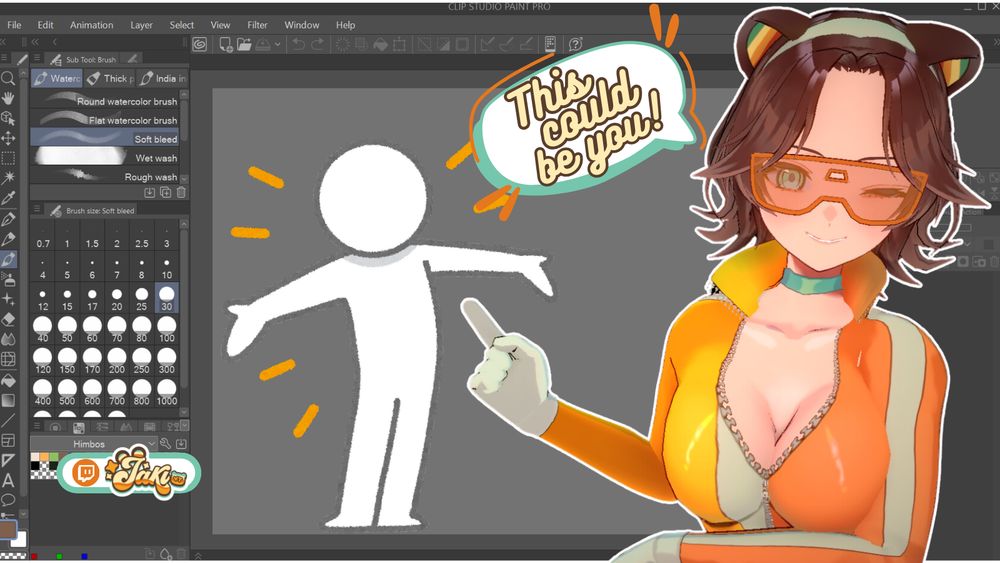Click the color set wrench edit icon
Viewport: 1000px width, 563px height.
pos(166,444)
